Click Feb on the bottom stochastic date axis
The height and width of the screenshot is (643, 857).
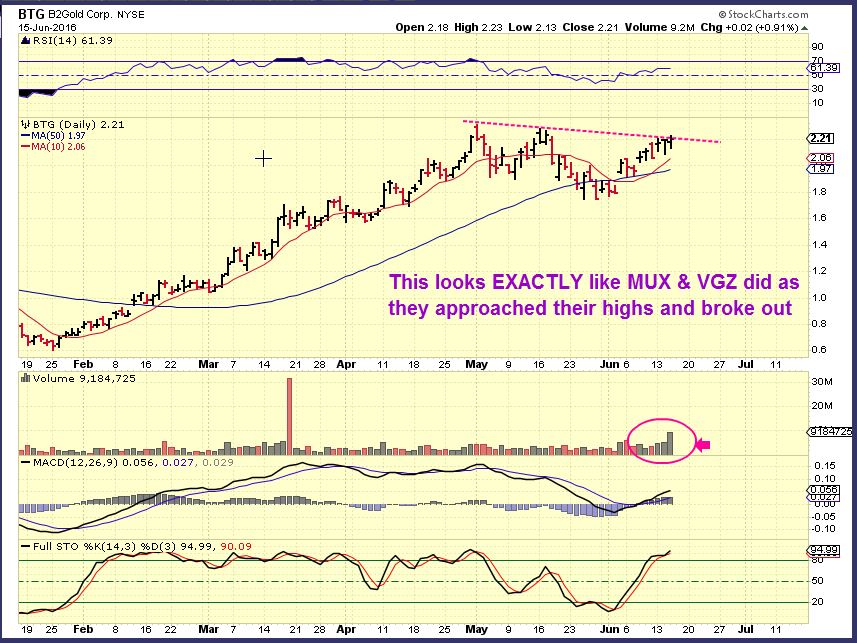tap(83, 629)
